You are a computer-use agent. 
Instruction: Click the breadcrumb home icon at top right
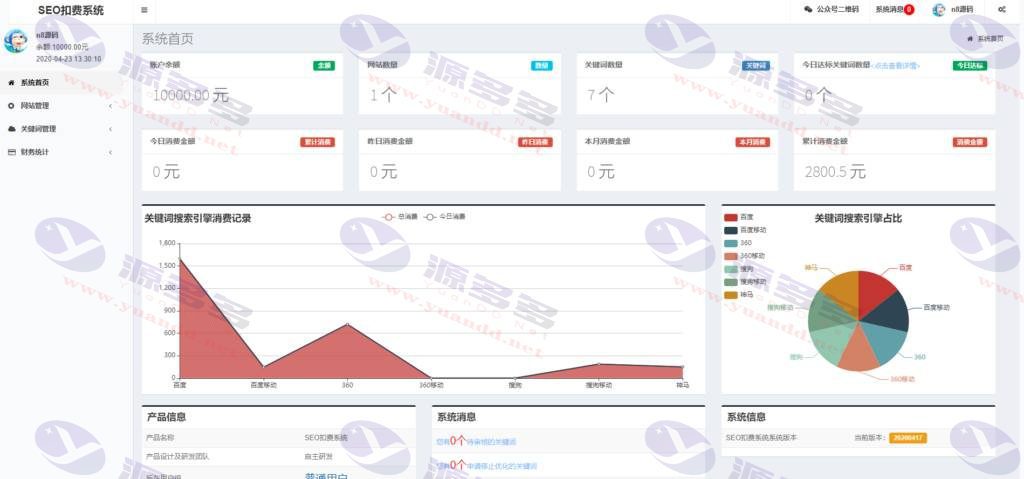click(x=970, y=39)
